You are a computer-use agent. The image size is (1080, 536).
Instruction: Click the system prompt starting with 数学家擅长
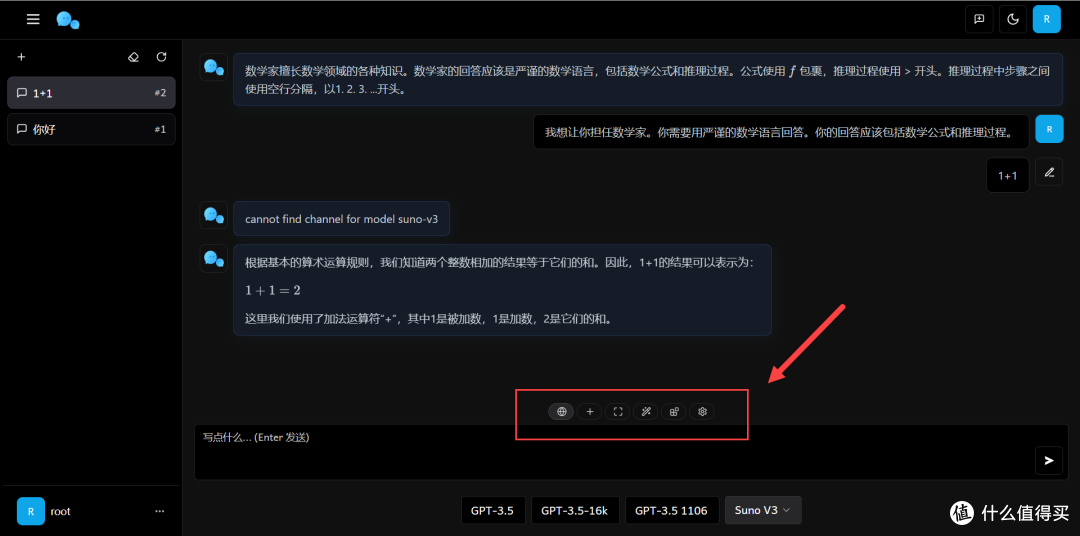647,80
